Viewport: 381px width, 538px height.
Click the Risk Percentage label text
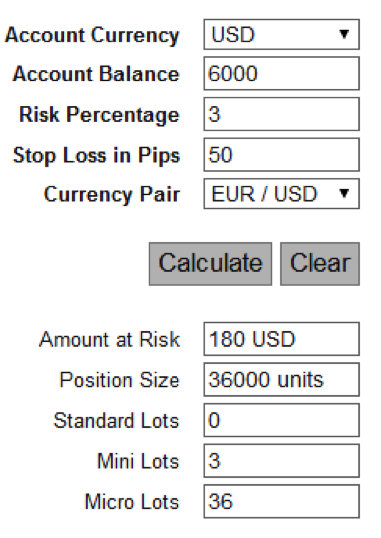(99, 115)
